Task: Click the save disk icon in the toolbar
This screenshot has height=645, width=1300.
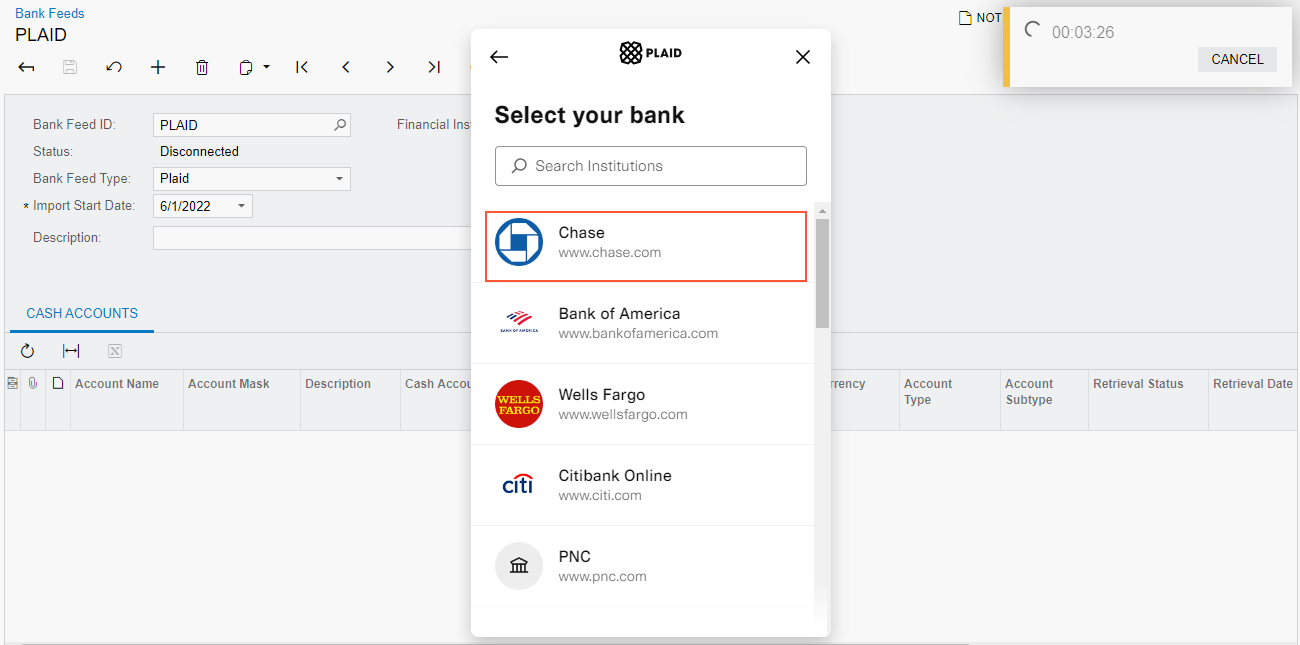Action: (x=70, y=67)
